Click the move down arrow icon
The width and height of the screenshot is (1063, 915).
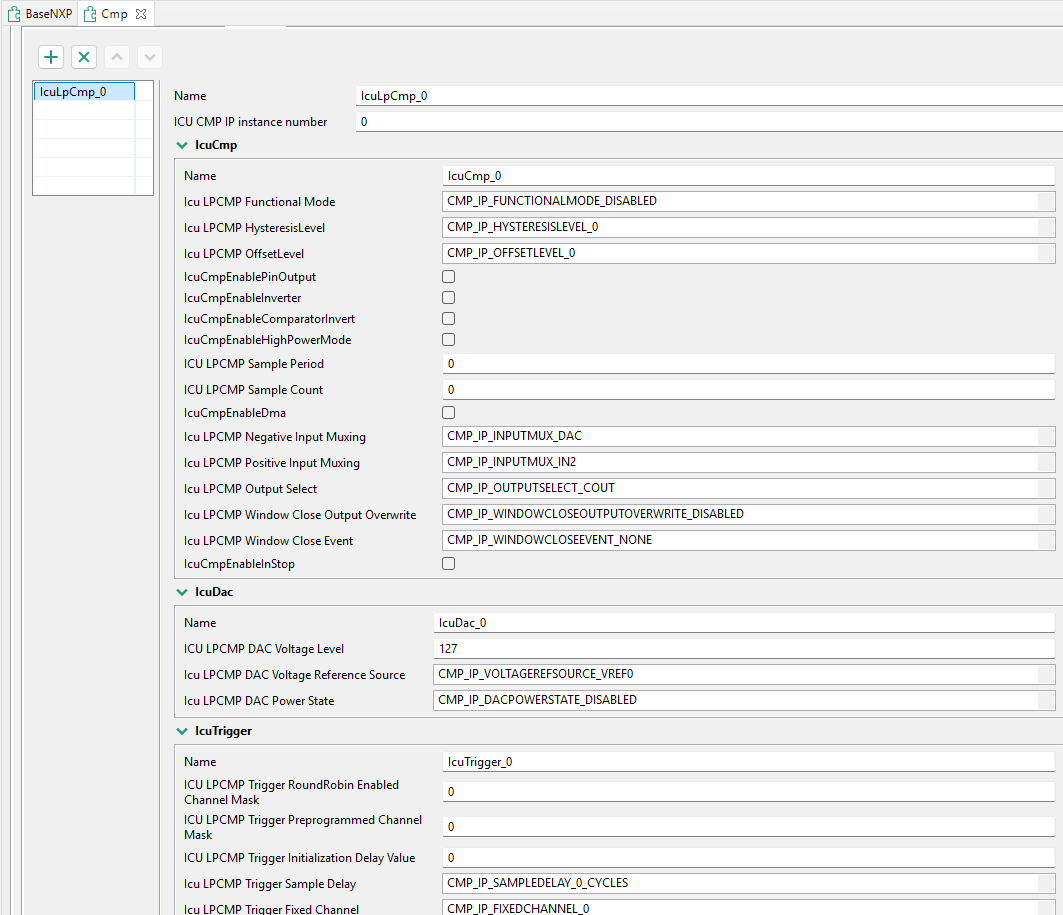(149, 57)
